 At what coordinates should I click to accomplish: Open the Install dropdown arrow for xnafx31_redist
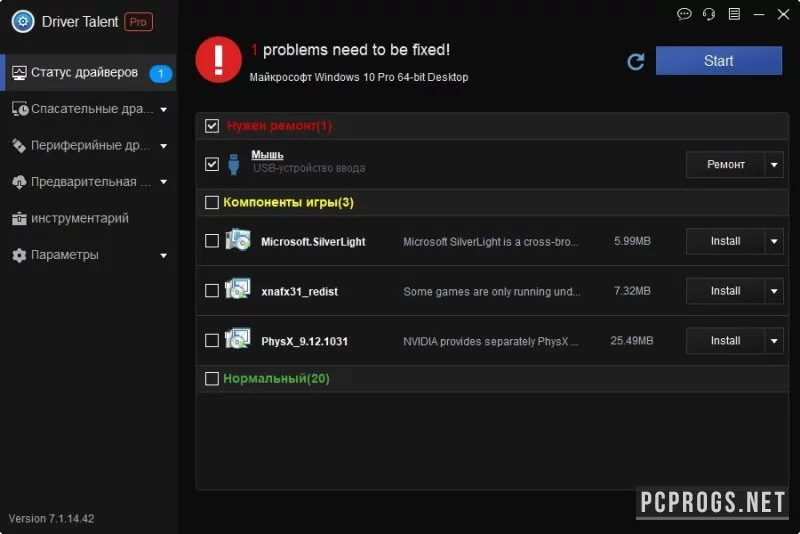[x=774, y=291]
